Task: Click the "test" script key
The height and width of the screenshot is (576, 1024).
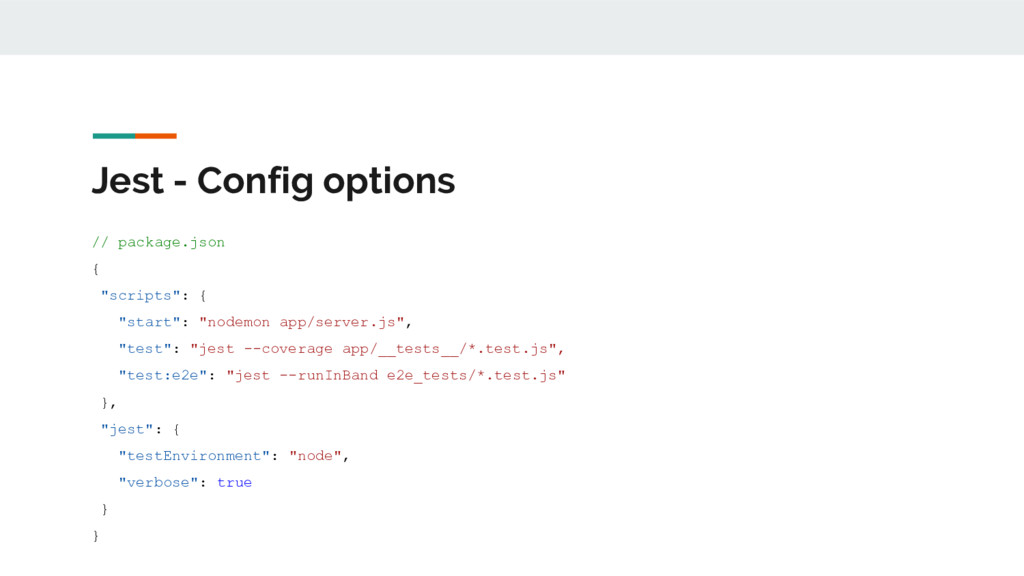Action: click(x=144, y=349)
